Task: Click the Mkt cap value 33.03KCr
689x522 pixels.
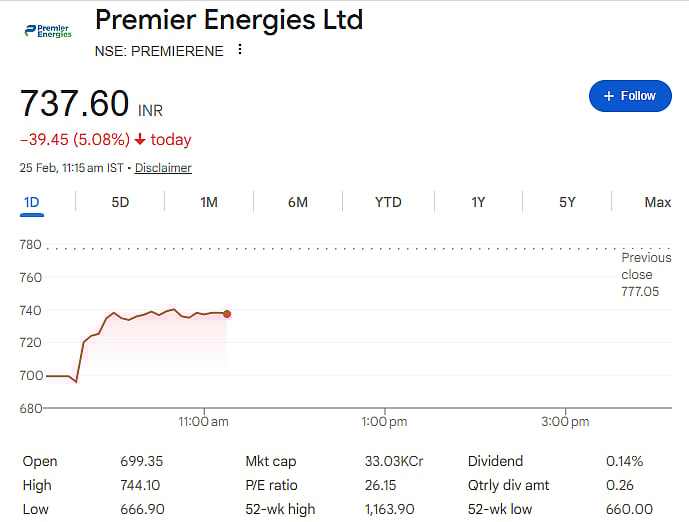Action: pos(394,461)
